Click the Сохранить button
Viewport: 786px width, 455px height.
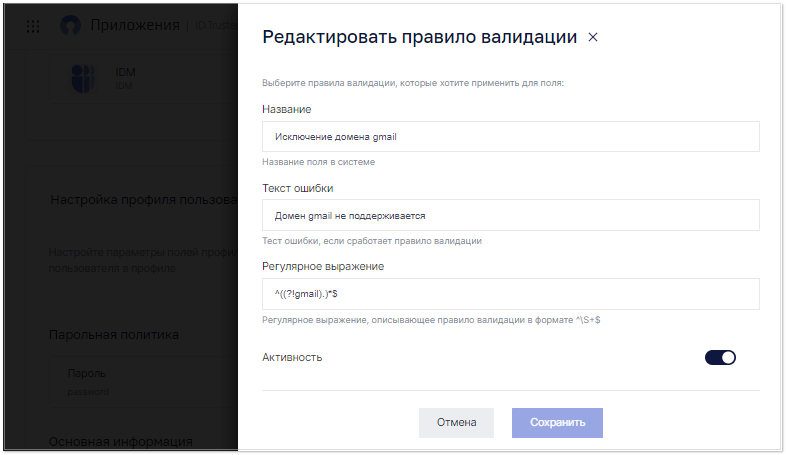pos(557,422)
